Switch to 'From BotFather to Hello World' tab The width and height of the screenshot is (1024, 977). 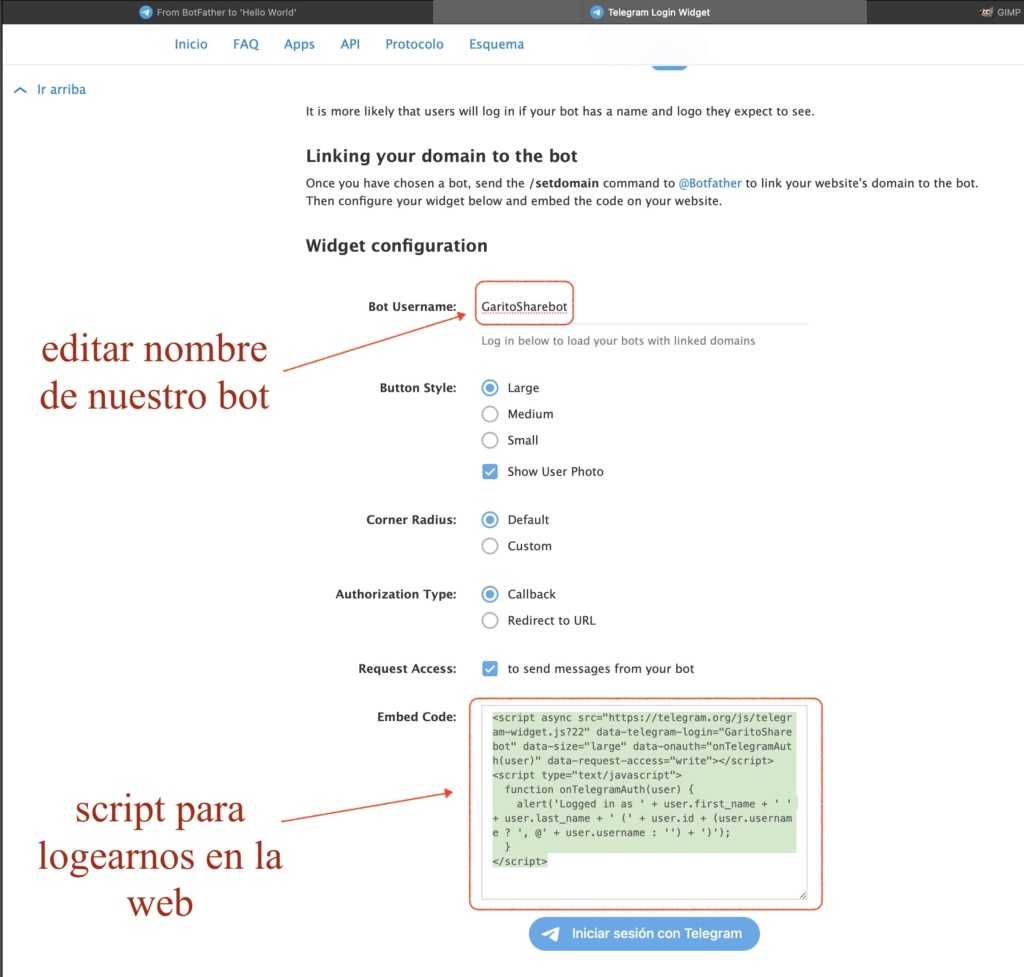point(217,12)
